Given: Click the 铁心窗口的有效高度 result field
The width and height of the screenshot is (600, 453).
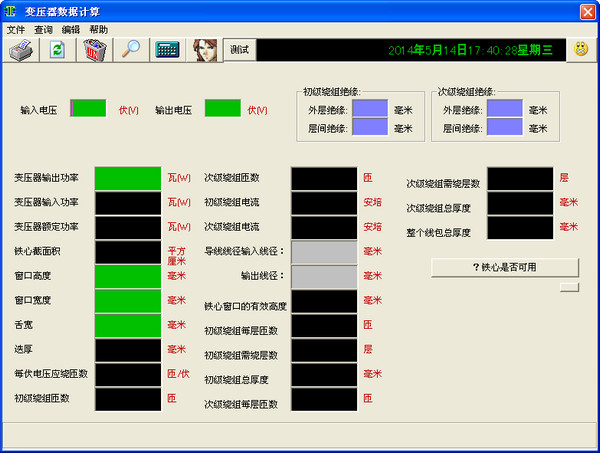Looking at the screenshot, I should [324, 301].
